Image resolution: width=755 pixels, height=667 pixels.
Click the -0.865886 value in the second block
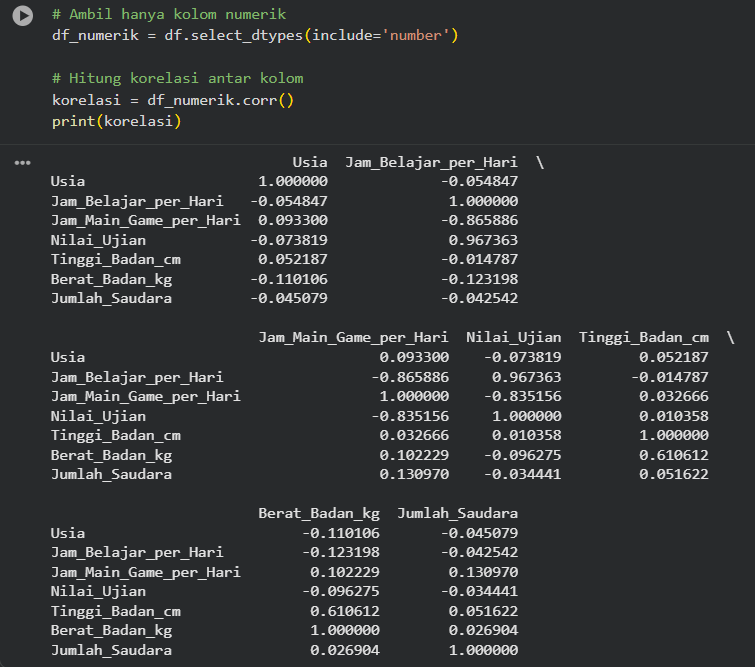pos(410,377)
